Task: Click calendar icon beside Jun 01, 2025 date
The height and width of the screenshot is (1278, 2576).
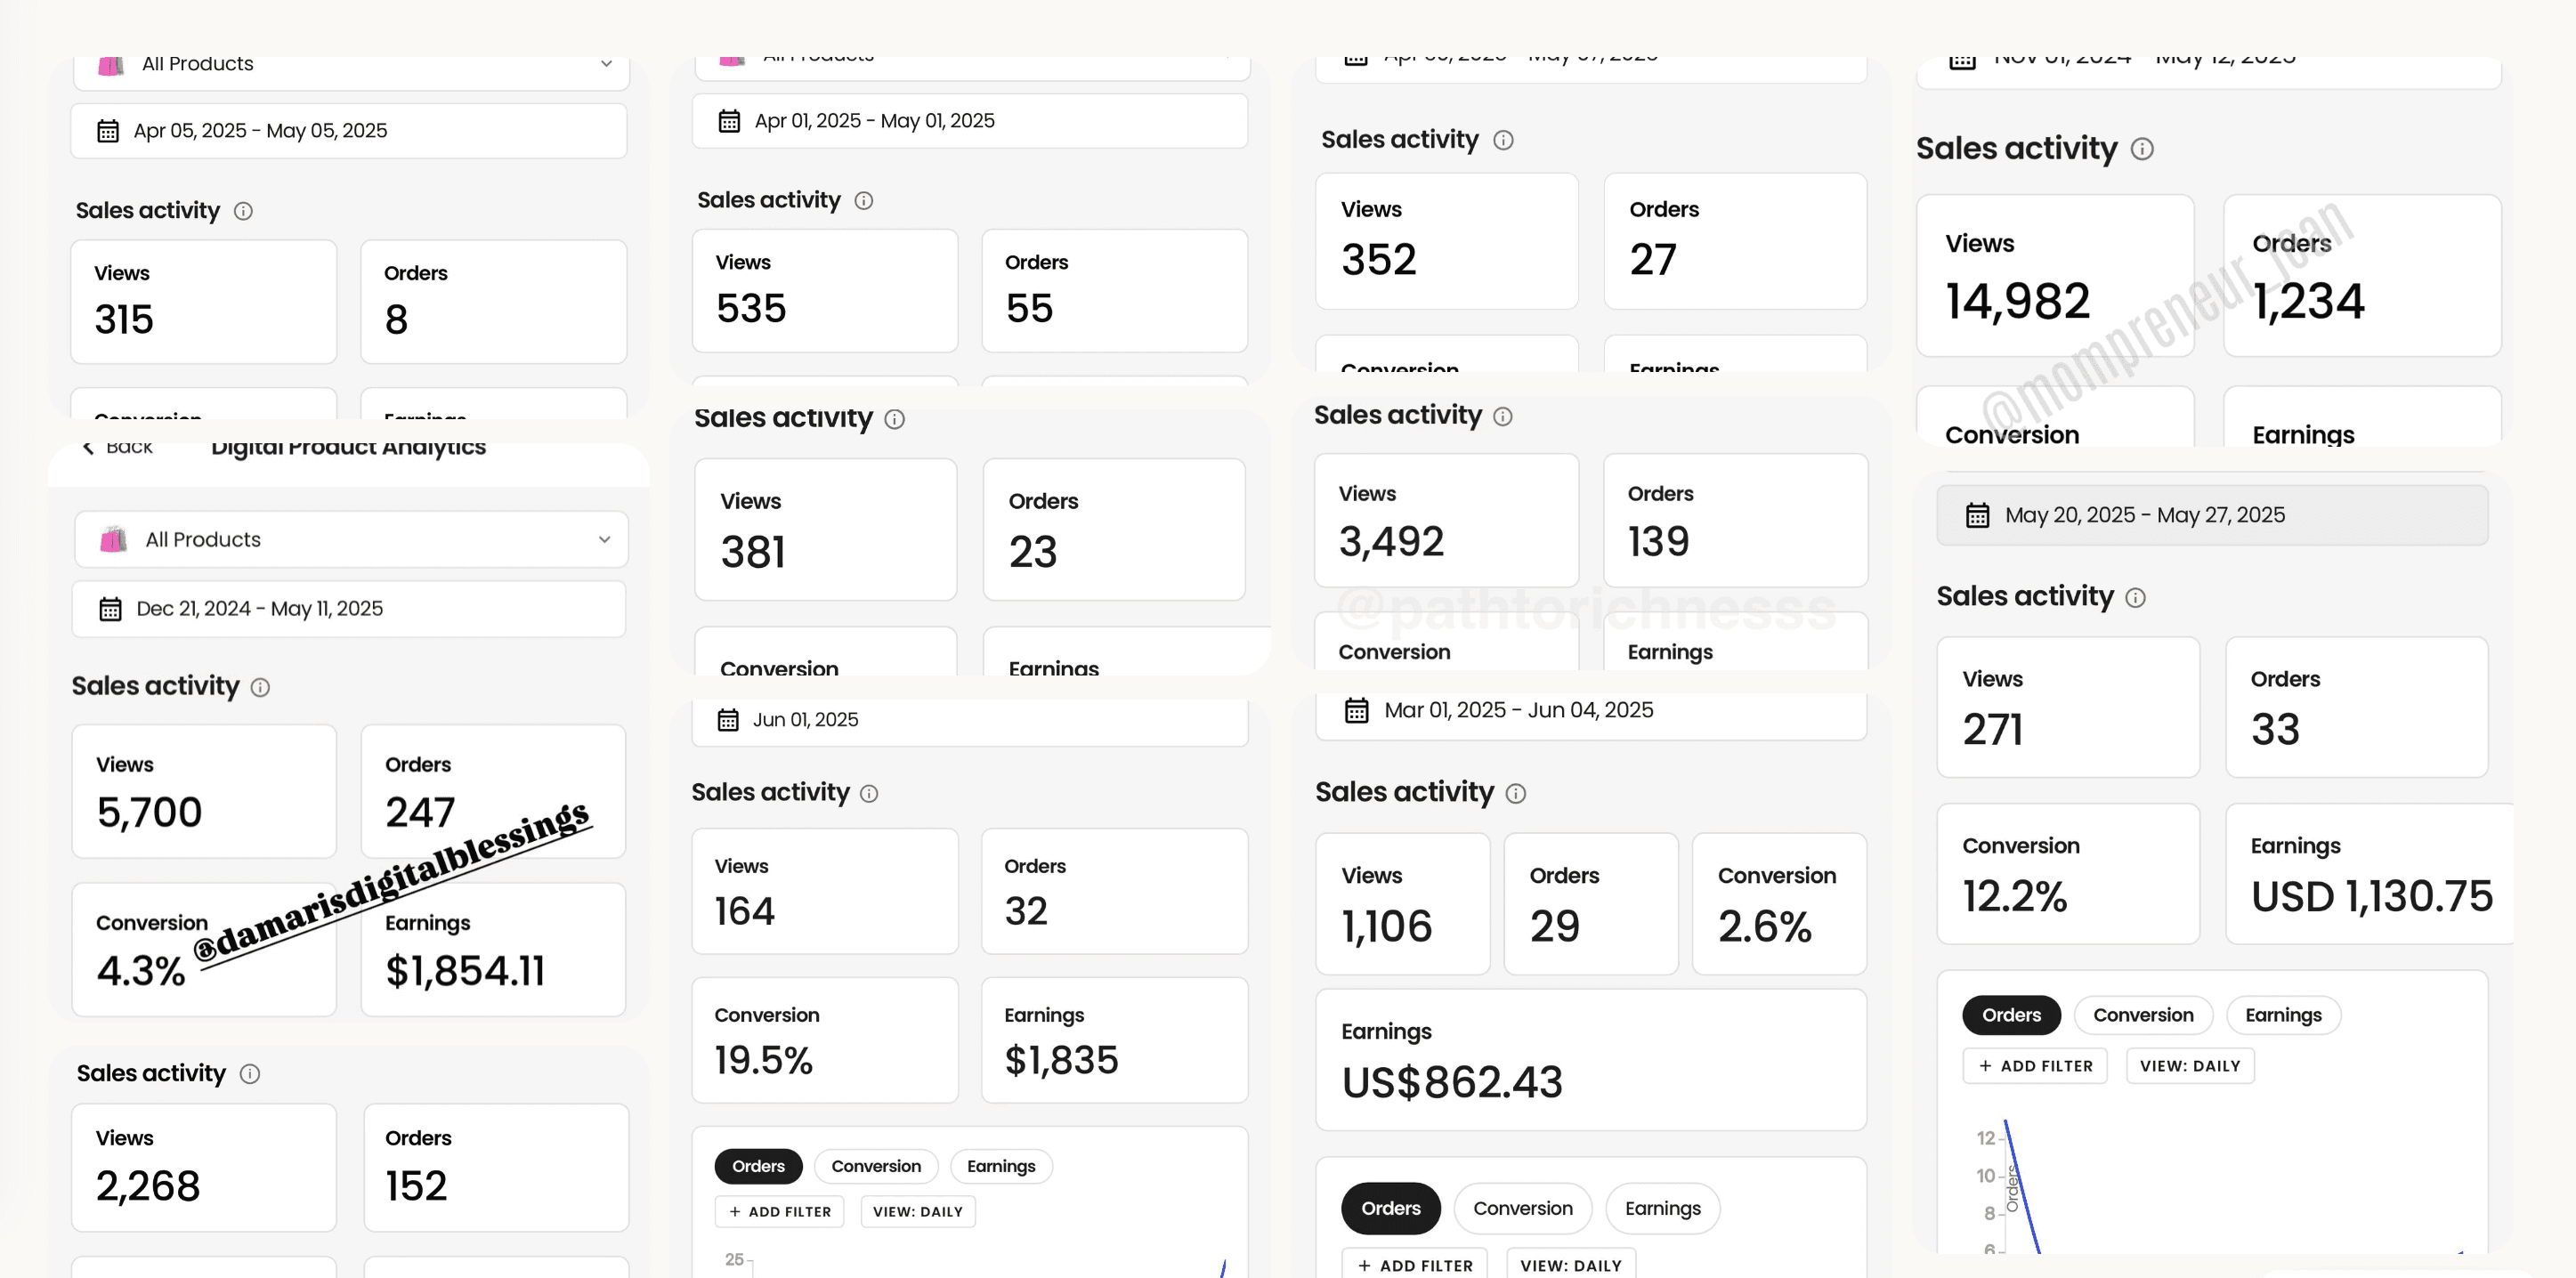Action: click(728, 720)
